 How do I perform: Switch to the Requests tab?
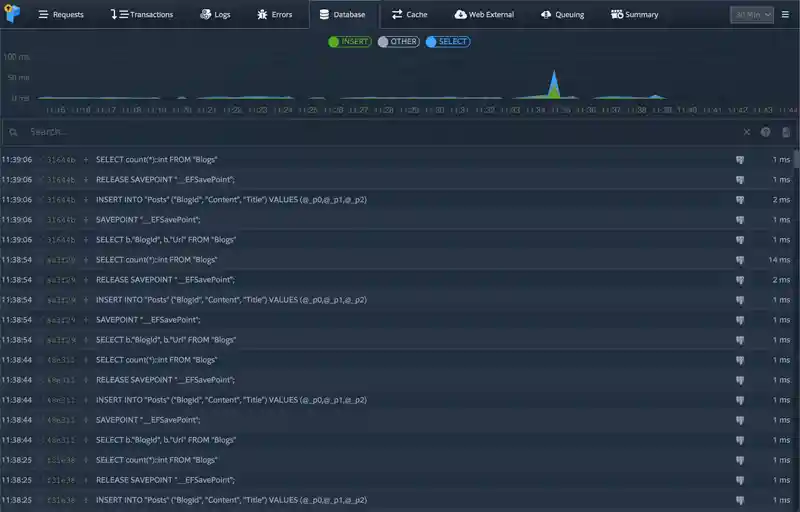(61, 15)
